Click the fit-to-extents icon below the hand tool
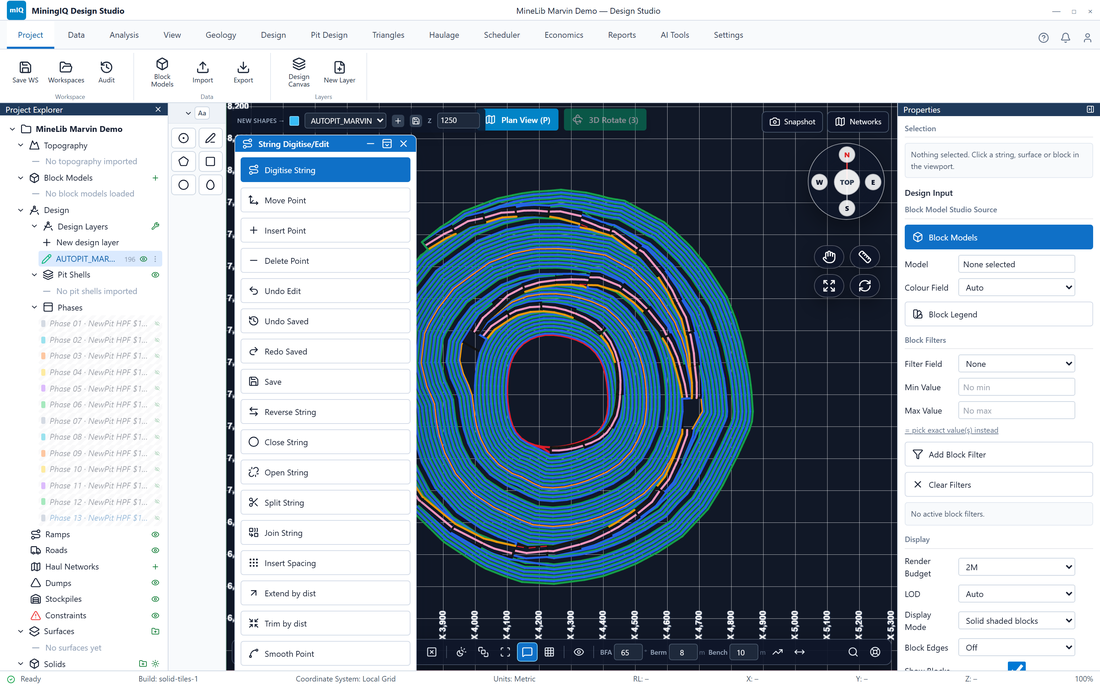Image resolution: width=1100 pixels, height=687 pixels. point(829,286)
